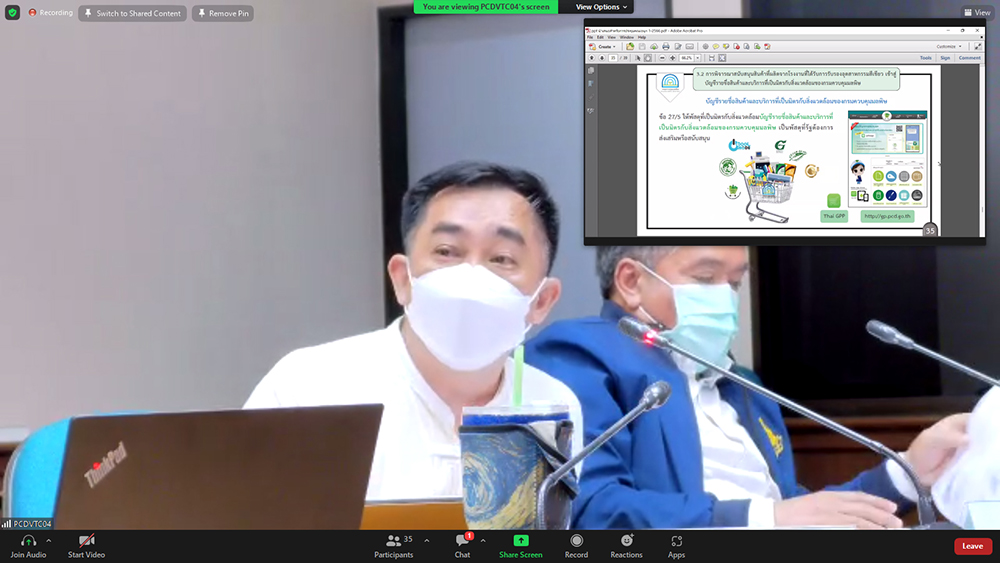The height and width of the screenshot is (563, 1000).
Task: Open the Apps panel
Action: [x=677, y=545]
